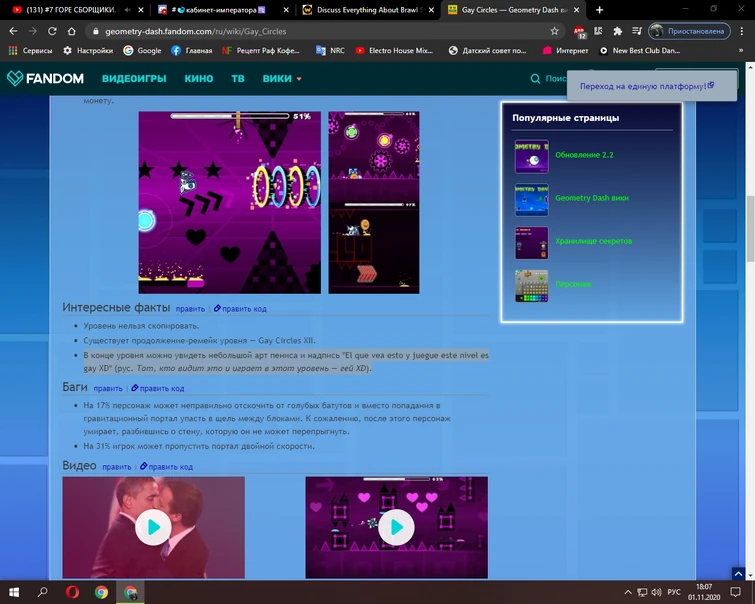Open Персонаж popular page
This screenshot has height=604, width=755.
[x=573, y=284]
